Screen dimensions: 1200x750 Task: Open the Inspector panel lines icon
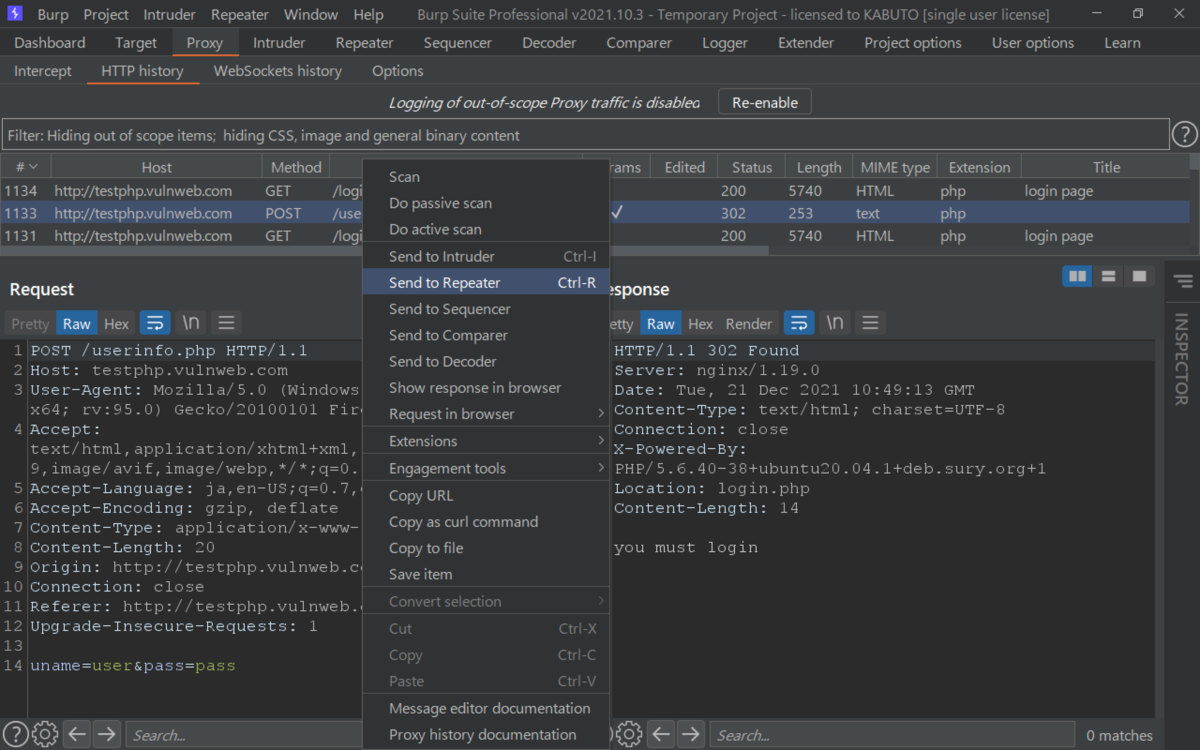tap(1183, 282)
